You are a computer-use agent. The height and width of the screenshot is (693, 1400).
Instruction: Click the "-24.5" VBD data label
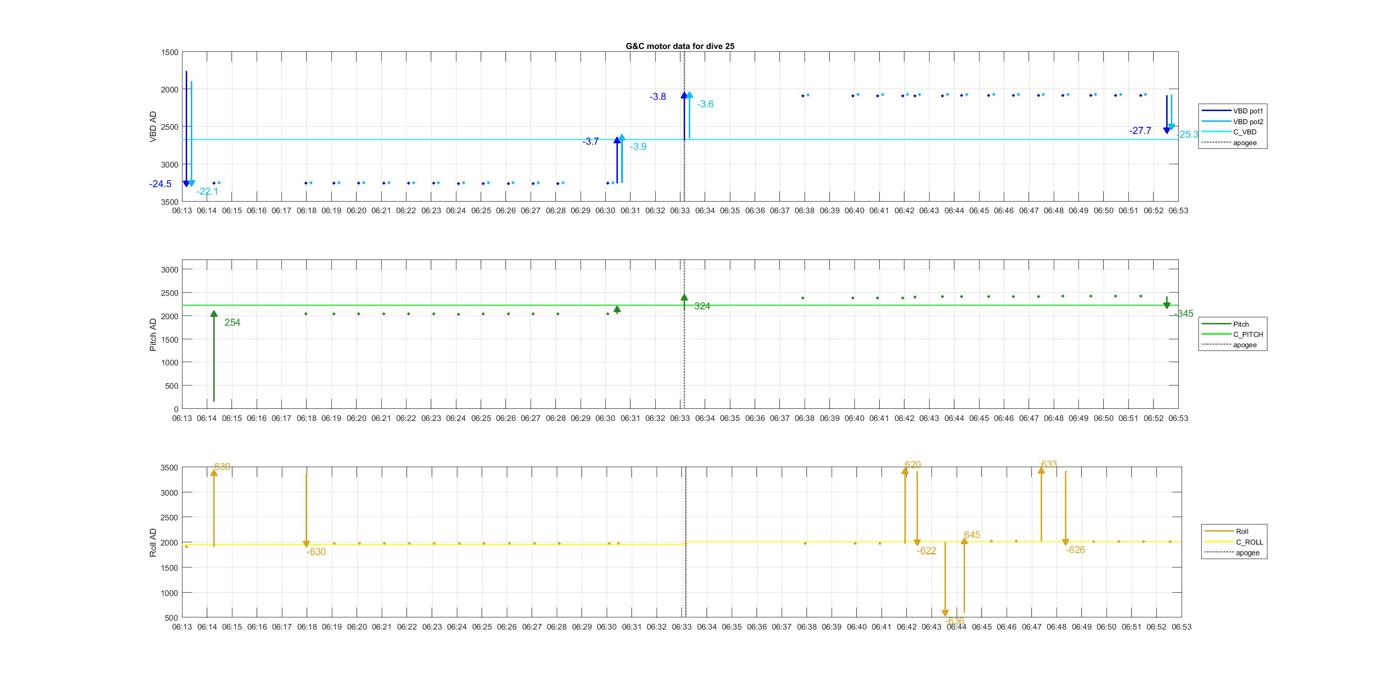161,184
